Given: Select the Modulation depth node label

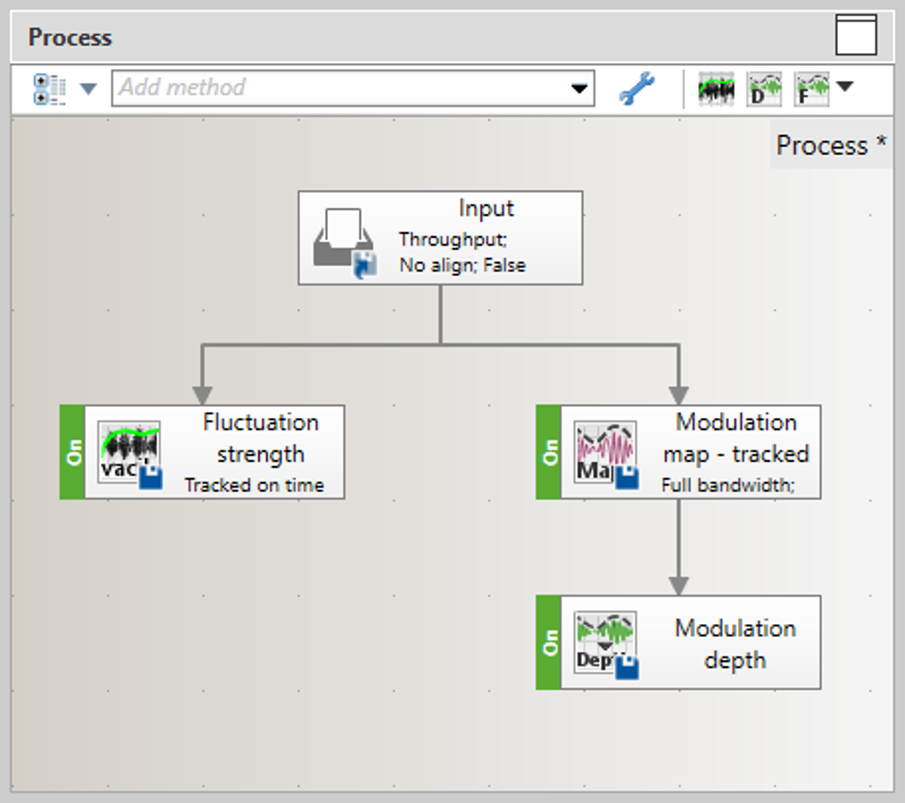Looking at the screenshot, I should pos(735,644).
